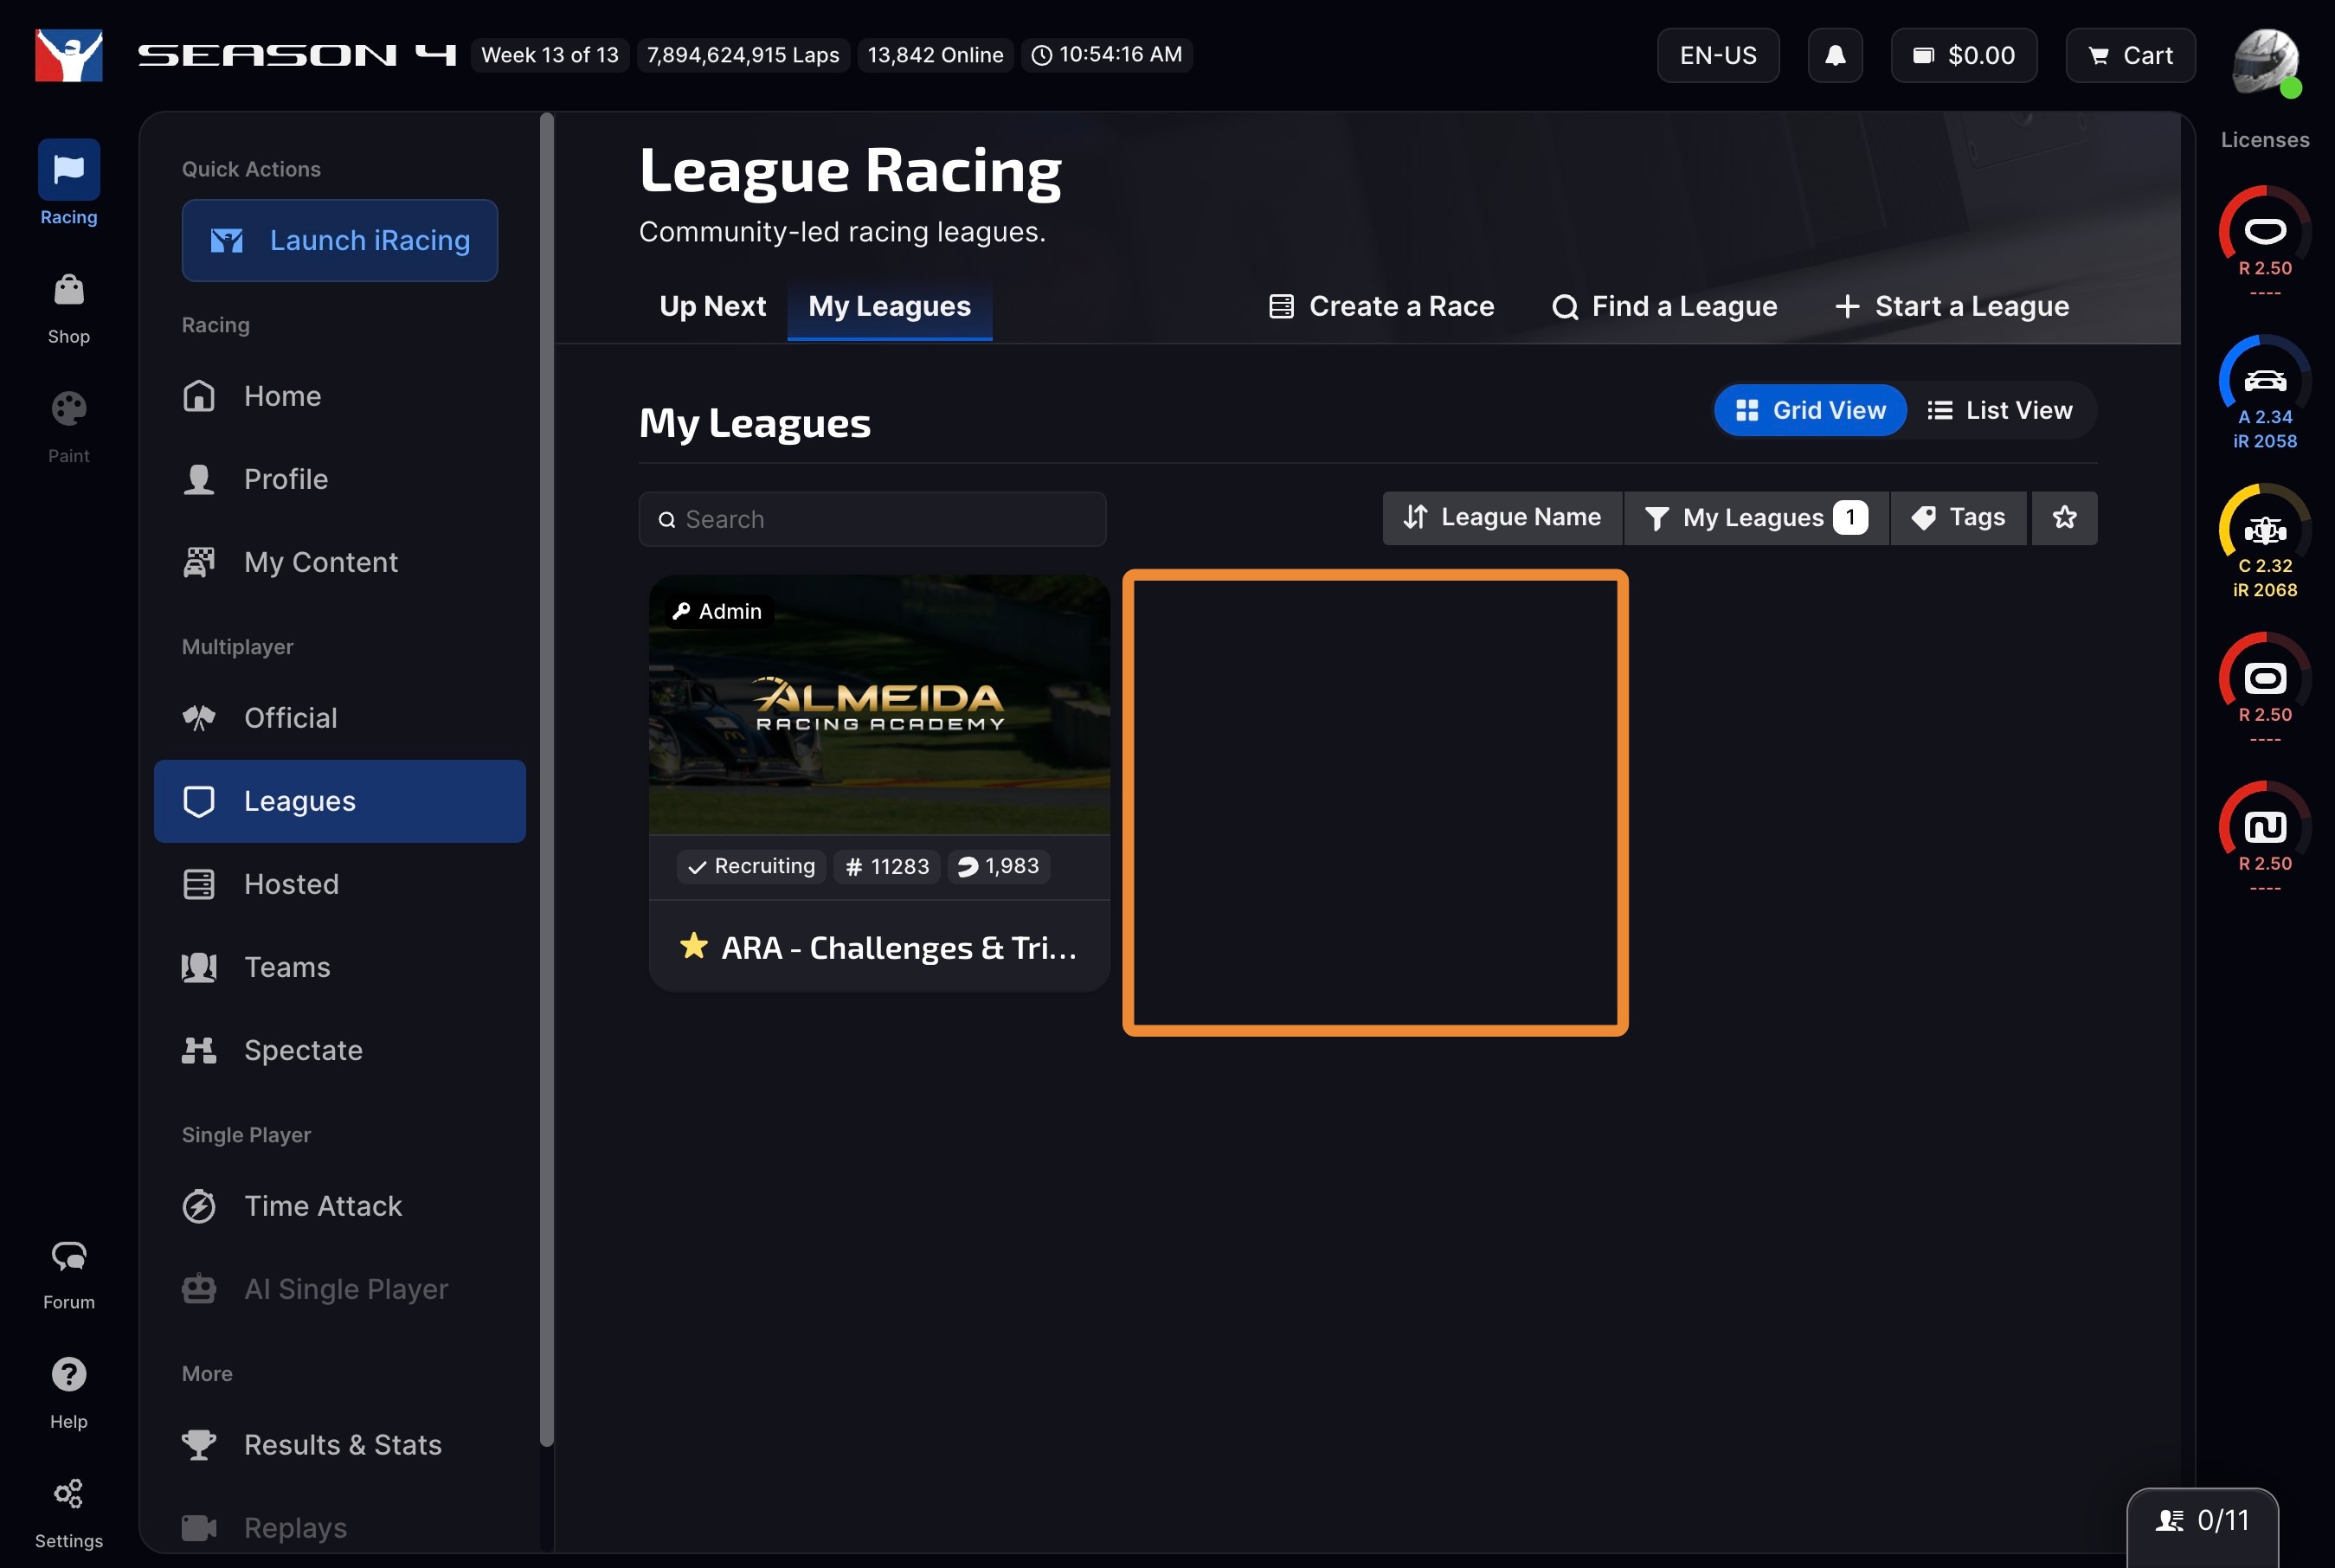Open the Hosted multiplayer section
This screenshot has height=1568, width=2335.
(x=291, y=884)
